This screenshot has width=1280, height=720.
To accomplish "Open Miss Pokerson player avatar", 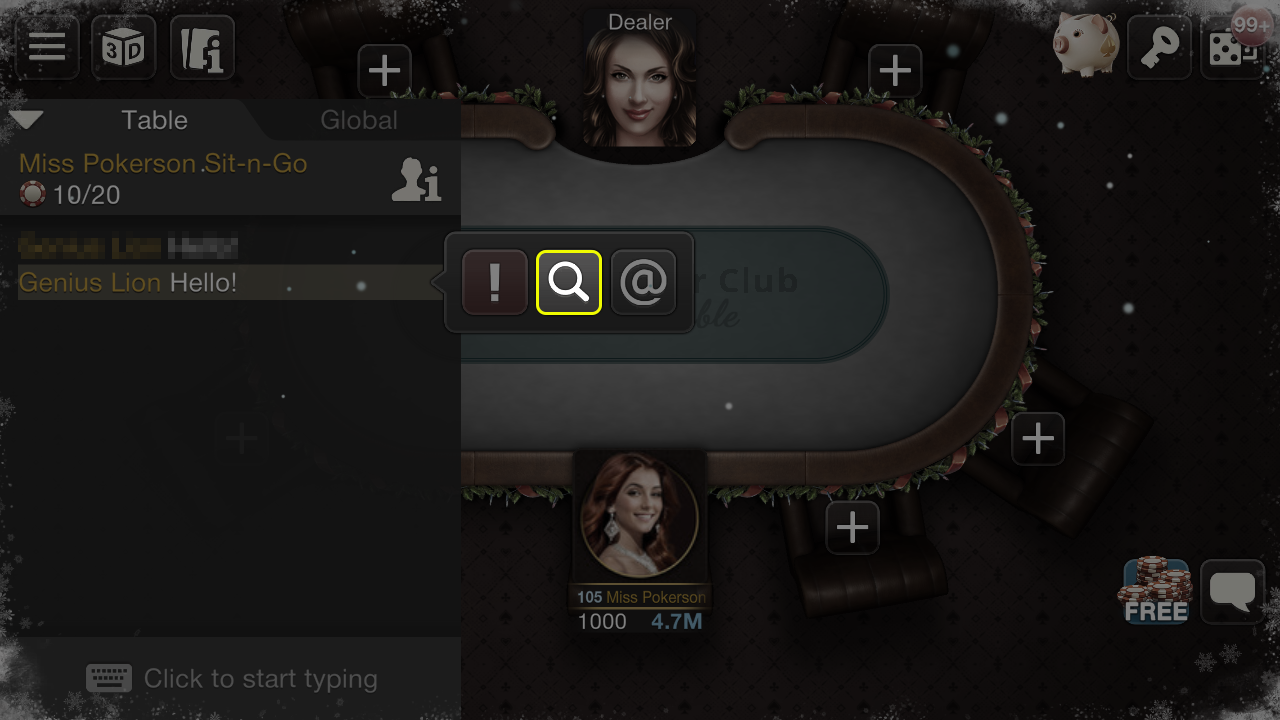I will 640,514.
